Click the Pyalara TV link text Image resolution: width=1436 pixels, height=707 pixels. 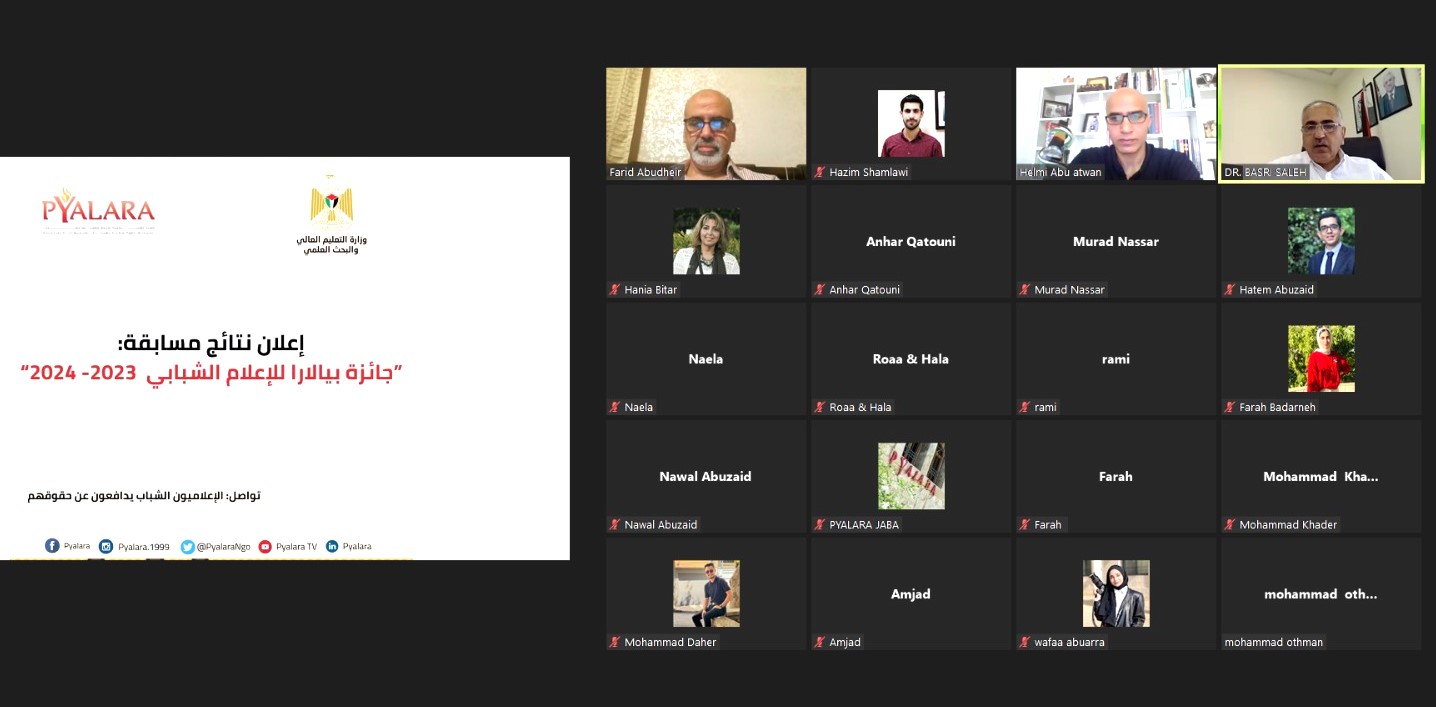(x=296, y=547)
